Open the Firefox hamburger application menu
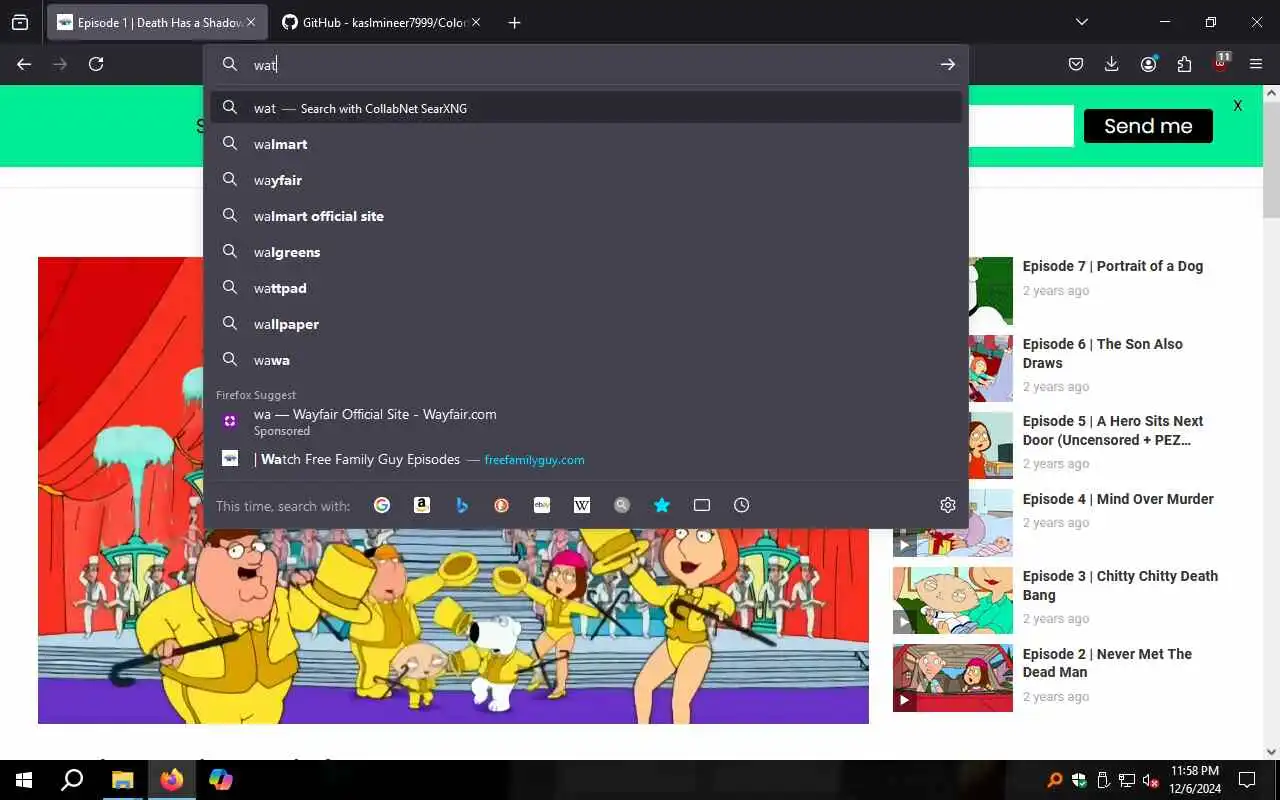Image resolution: width=1280 pixels, height=800 pixels. click(x=1256, y=64)
